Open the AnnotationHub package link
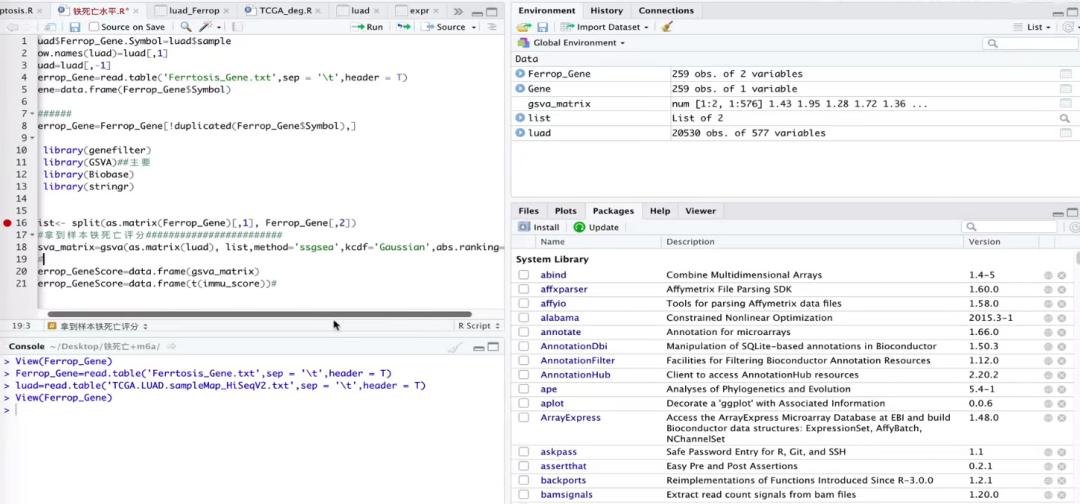The width and height of the screenshot is (1080, 504). (575, 375)
